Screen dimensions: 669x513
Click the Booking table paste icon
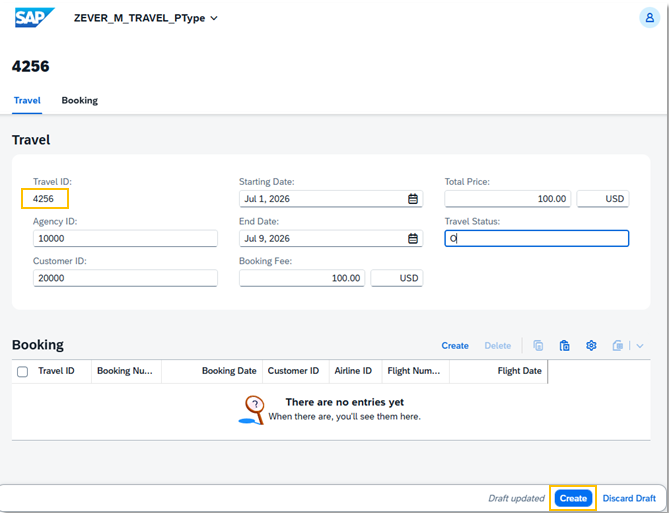pos(564,345)
